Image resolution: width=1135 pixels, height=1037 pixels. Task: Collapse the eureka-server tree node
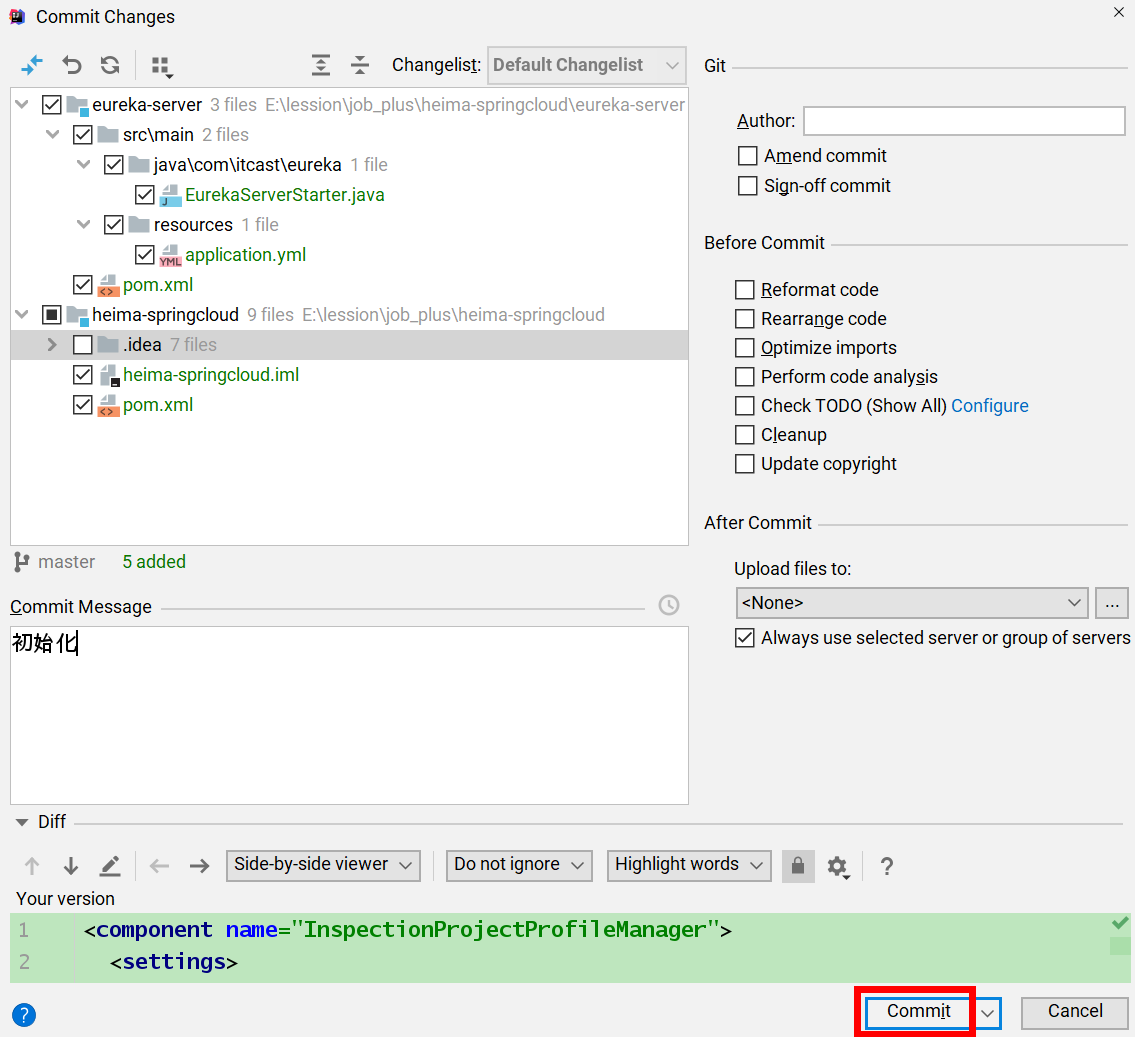[x=22, y=105]
